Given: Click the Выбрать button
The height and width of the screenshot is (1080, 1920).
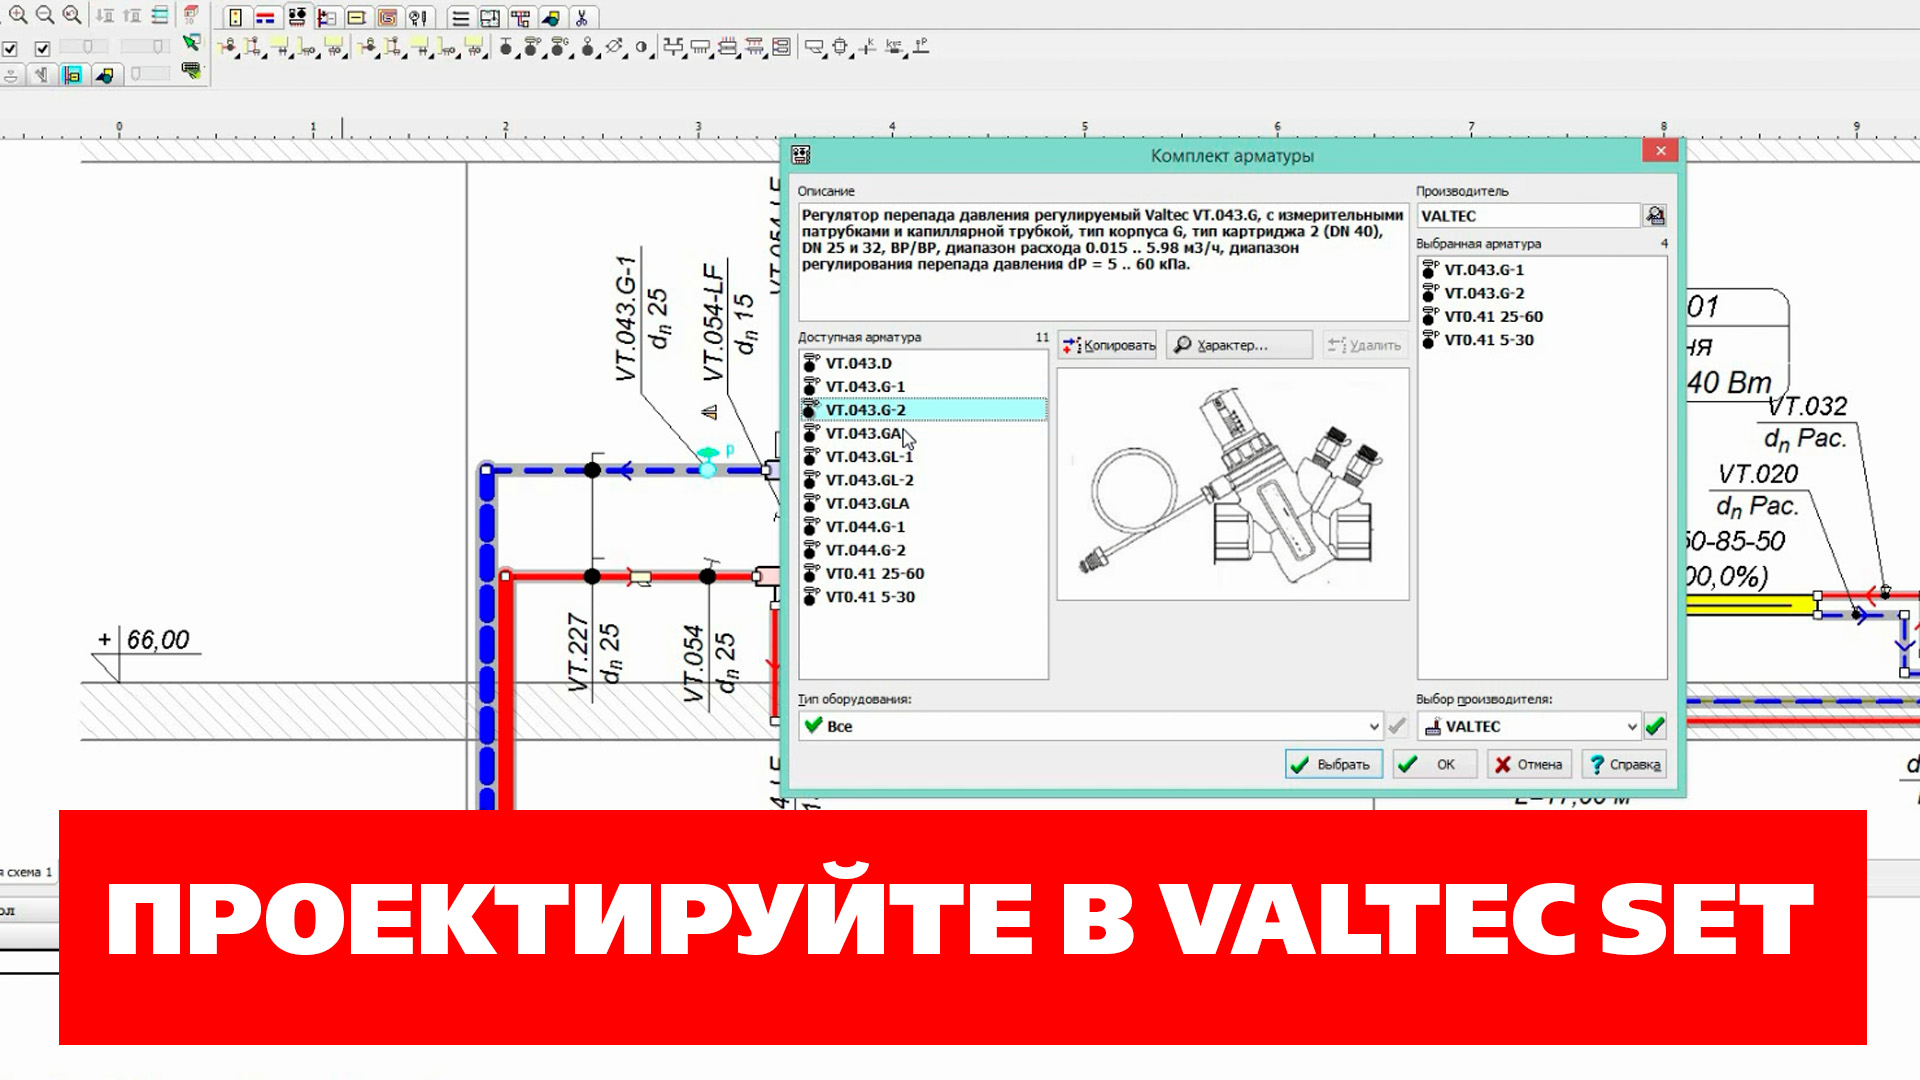Looking at the screenshot, I should pos(1333,764).
